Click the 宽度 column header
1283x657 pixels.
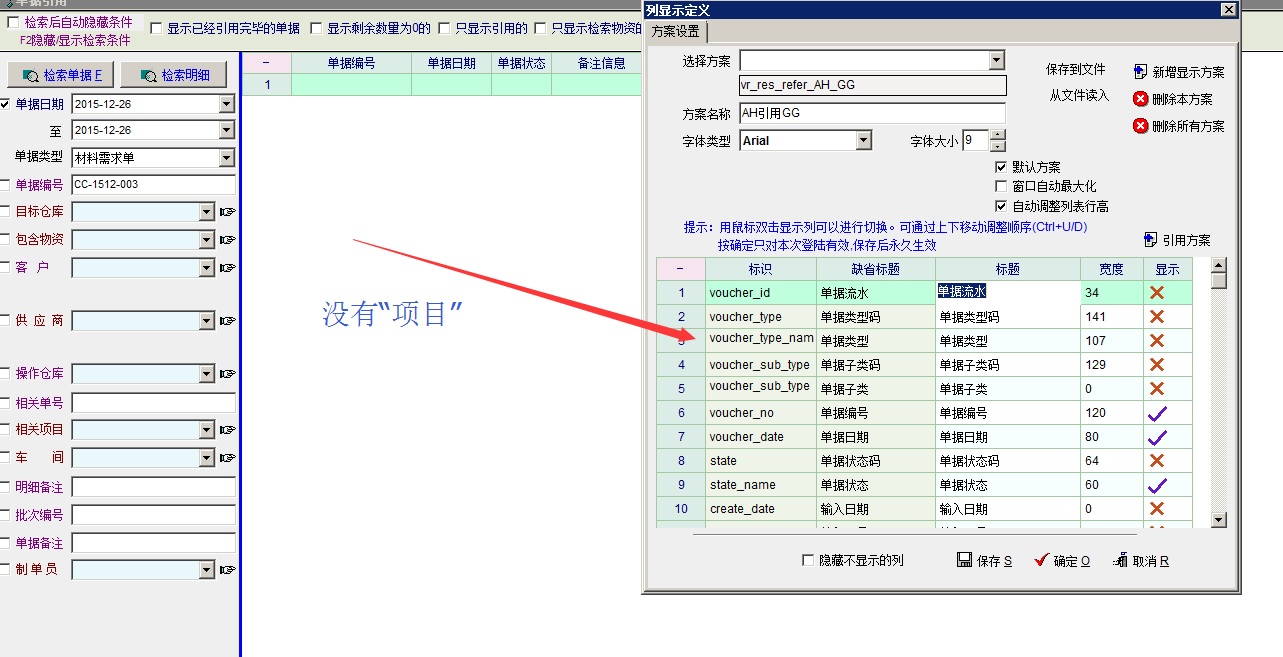(1111, 269)
